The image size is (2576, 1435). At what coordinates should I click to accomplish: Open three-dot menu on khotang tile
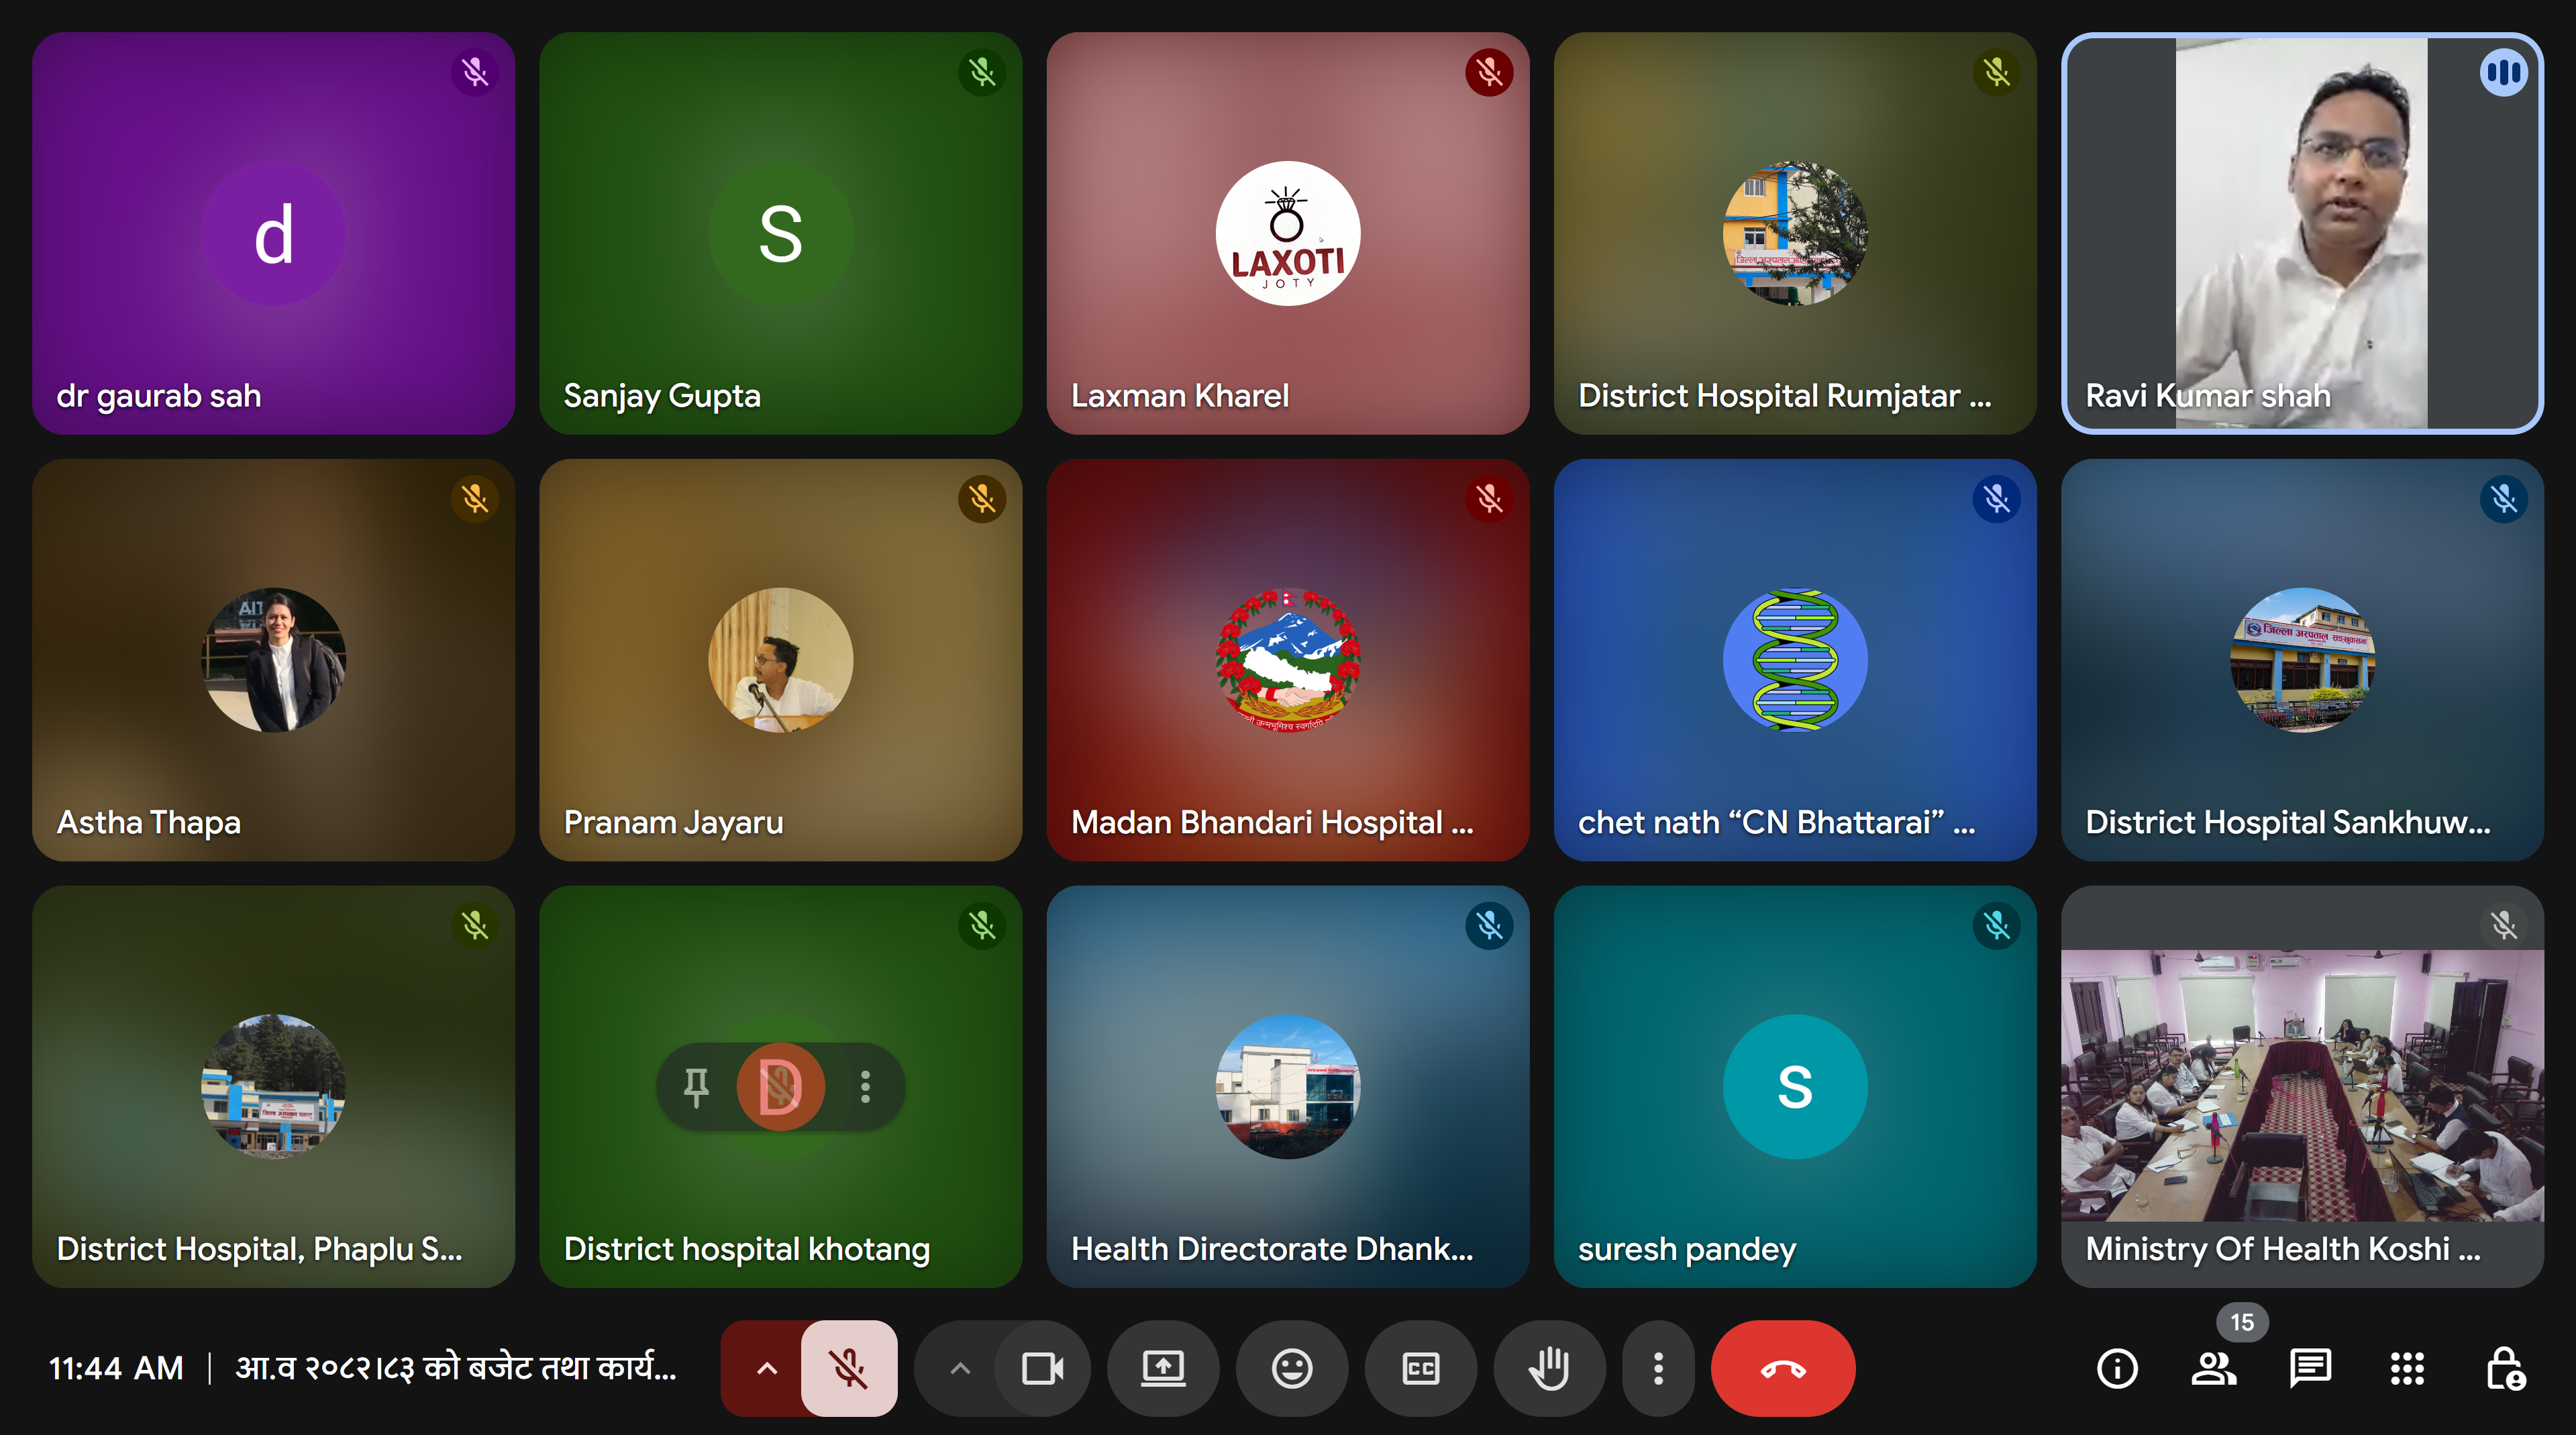point(865,1086)
